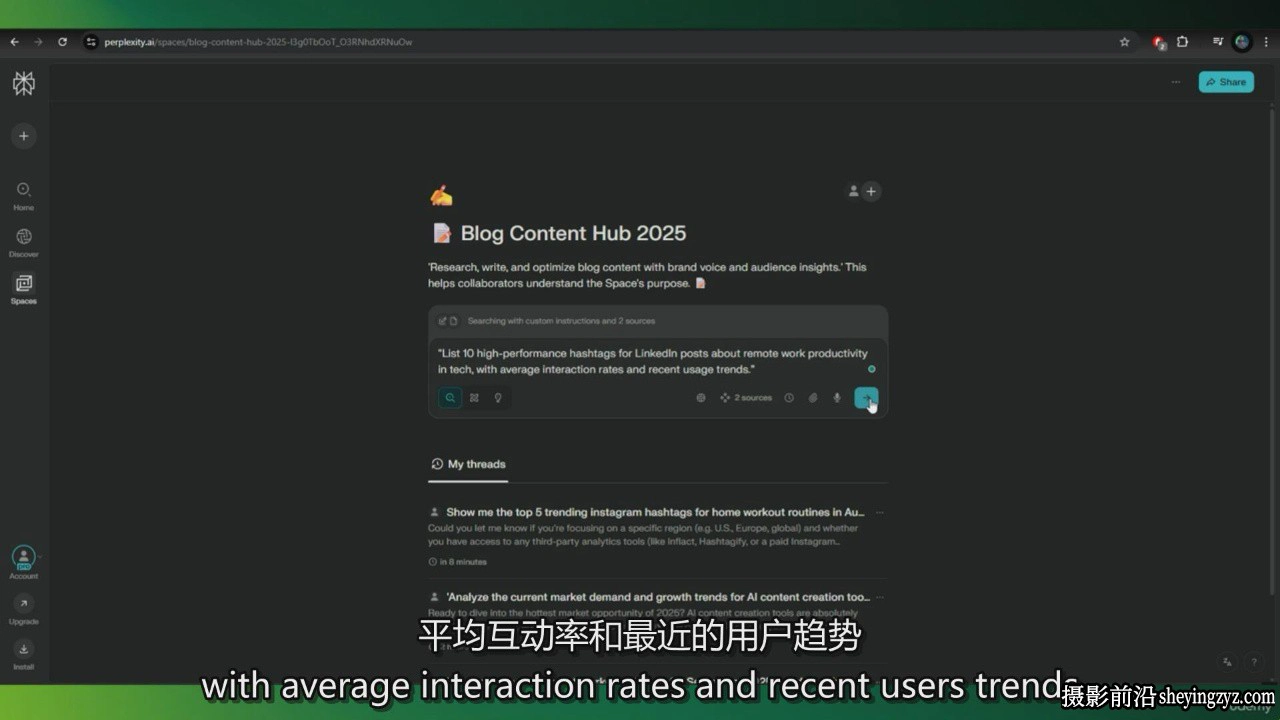Click the browser address bar URL
Viewport: 1280px width, 720px height.
point(258,42)
